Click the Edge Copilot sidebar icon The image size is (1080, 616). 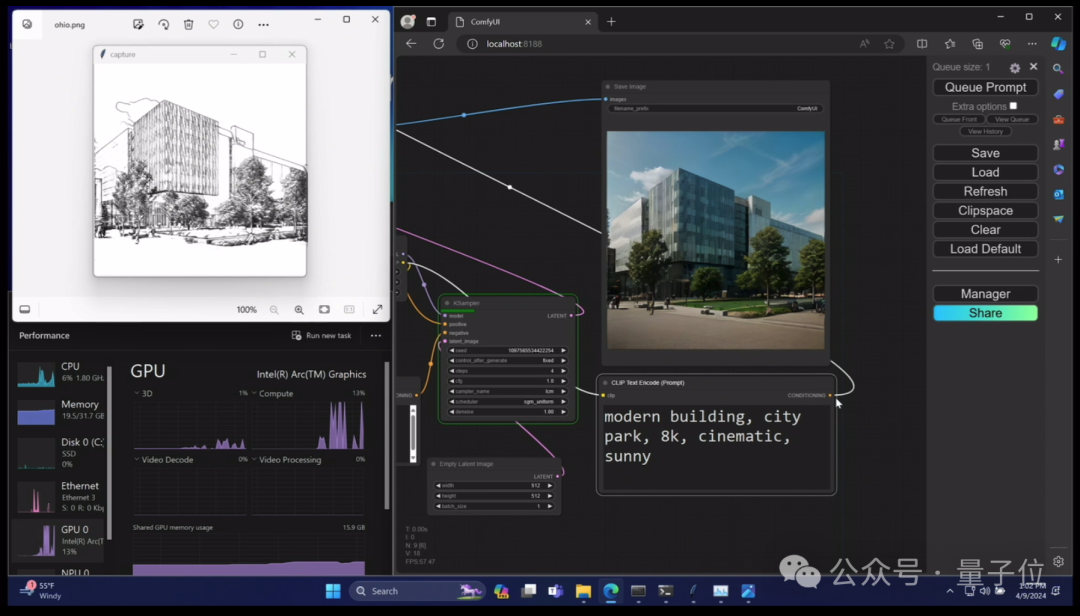[1058, 44]
